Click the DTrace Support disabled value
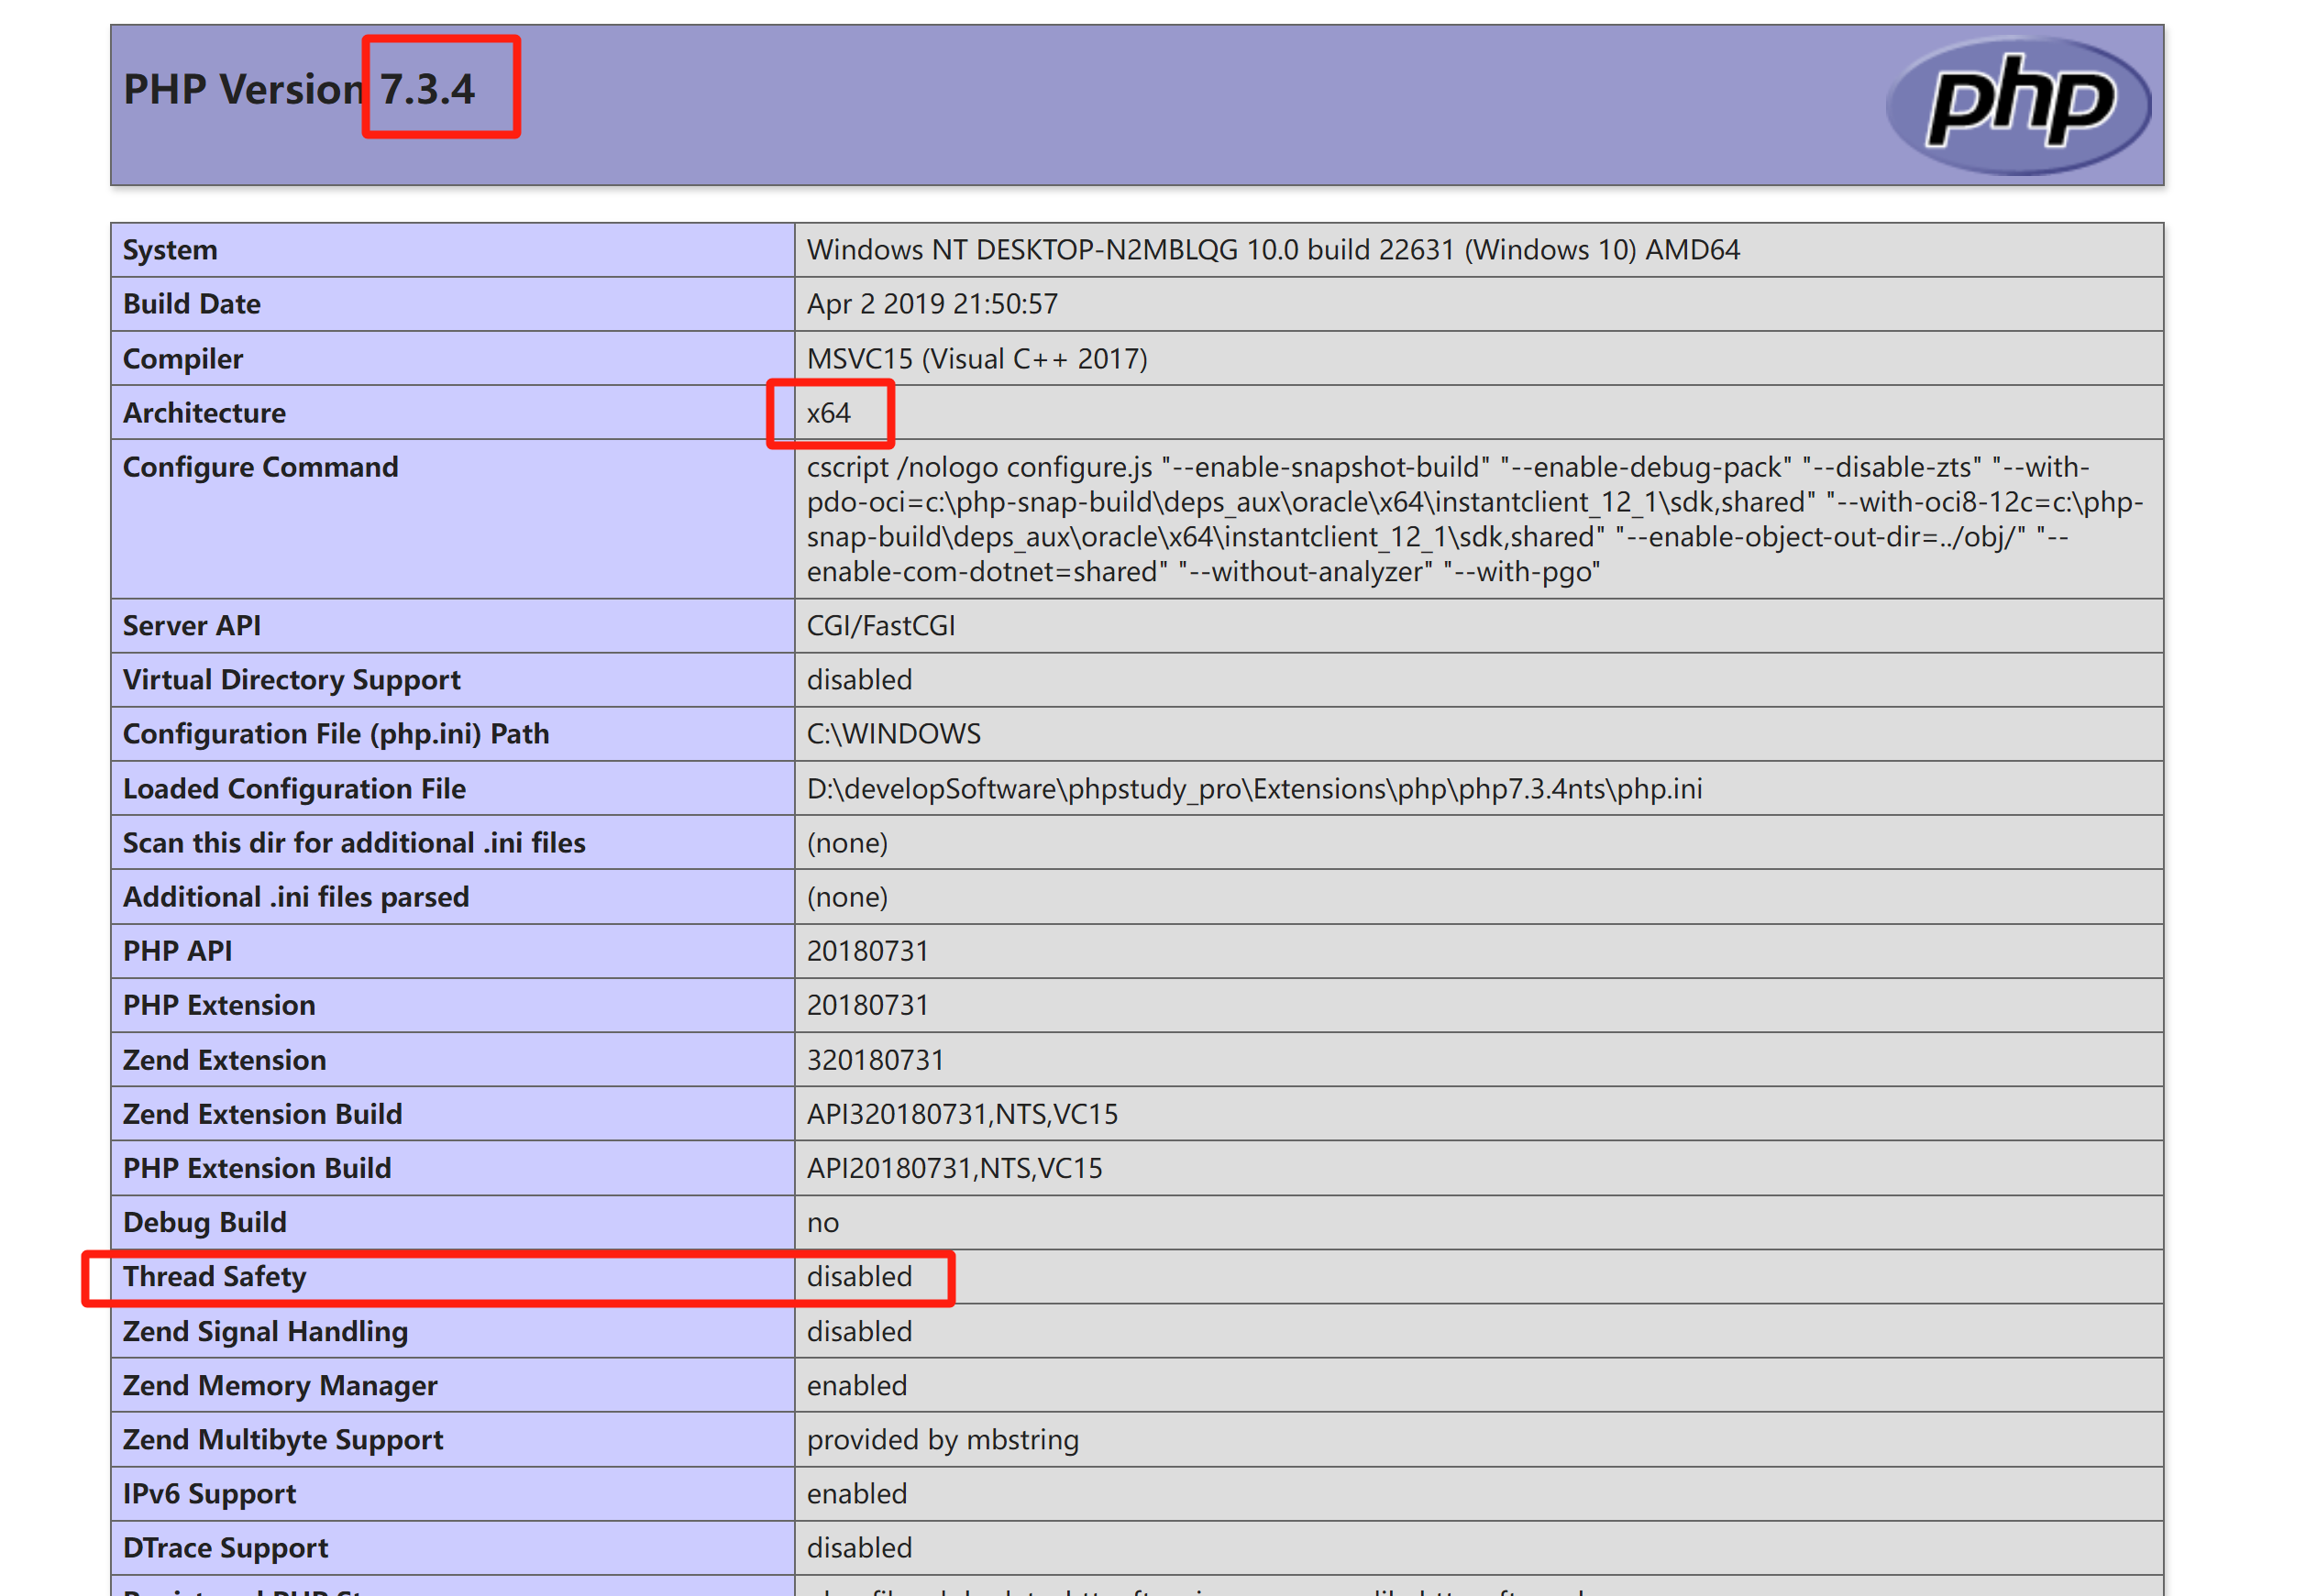Screen dimensions: 2317x1596 [858, 1547]
